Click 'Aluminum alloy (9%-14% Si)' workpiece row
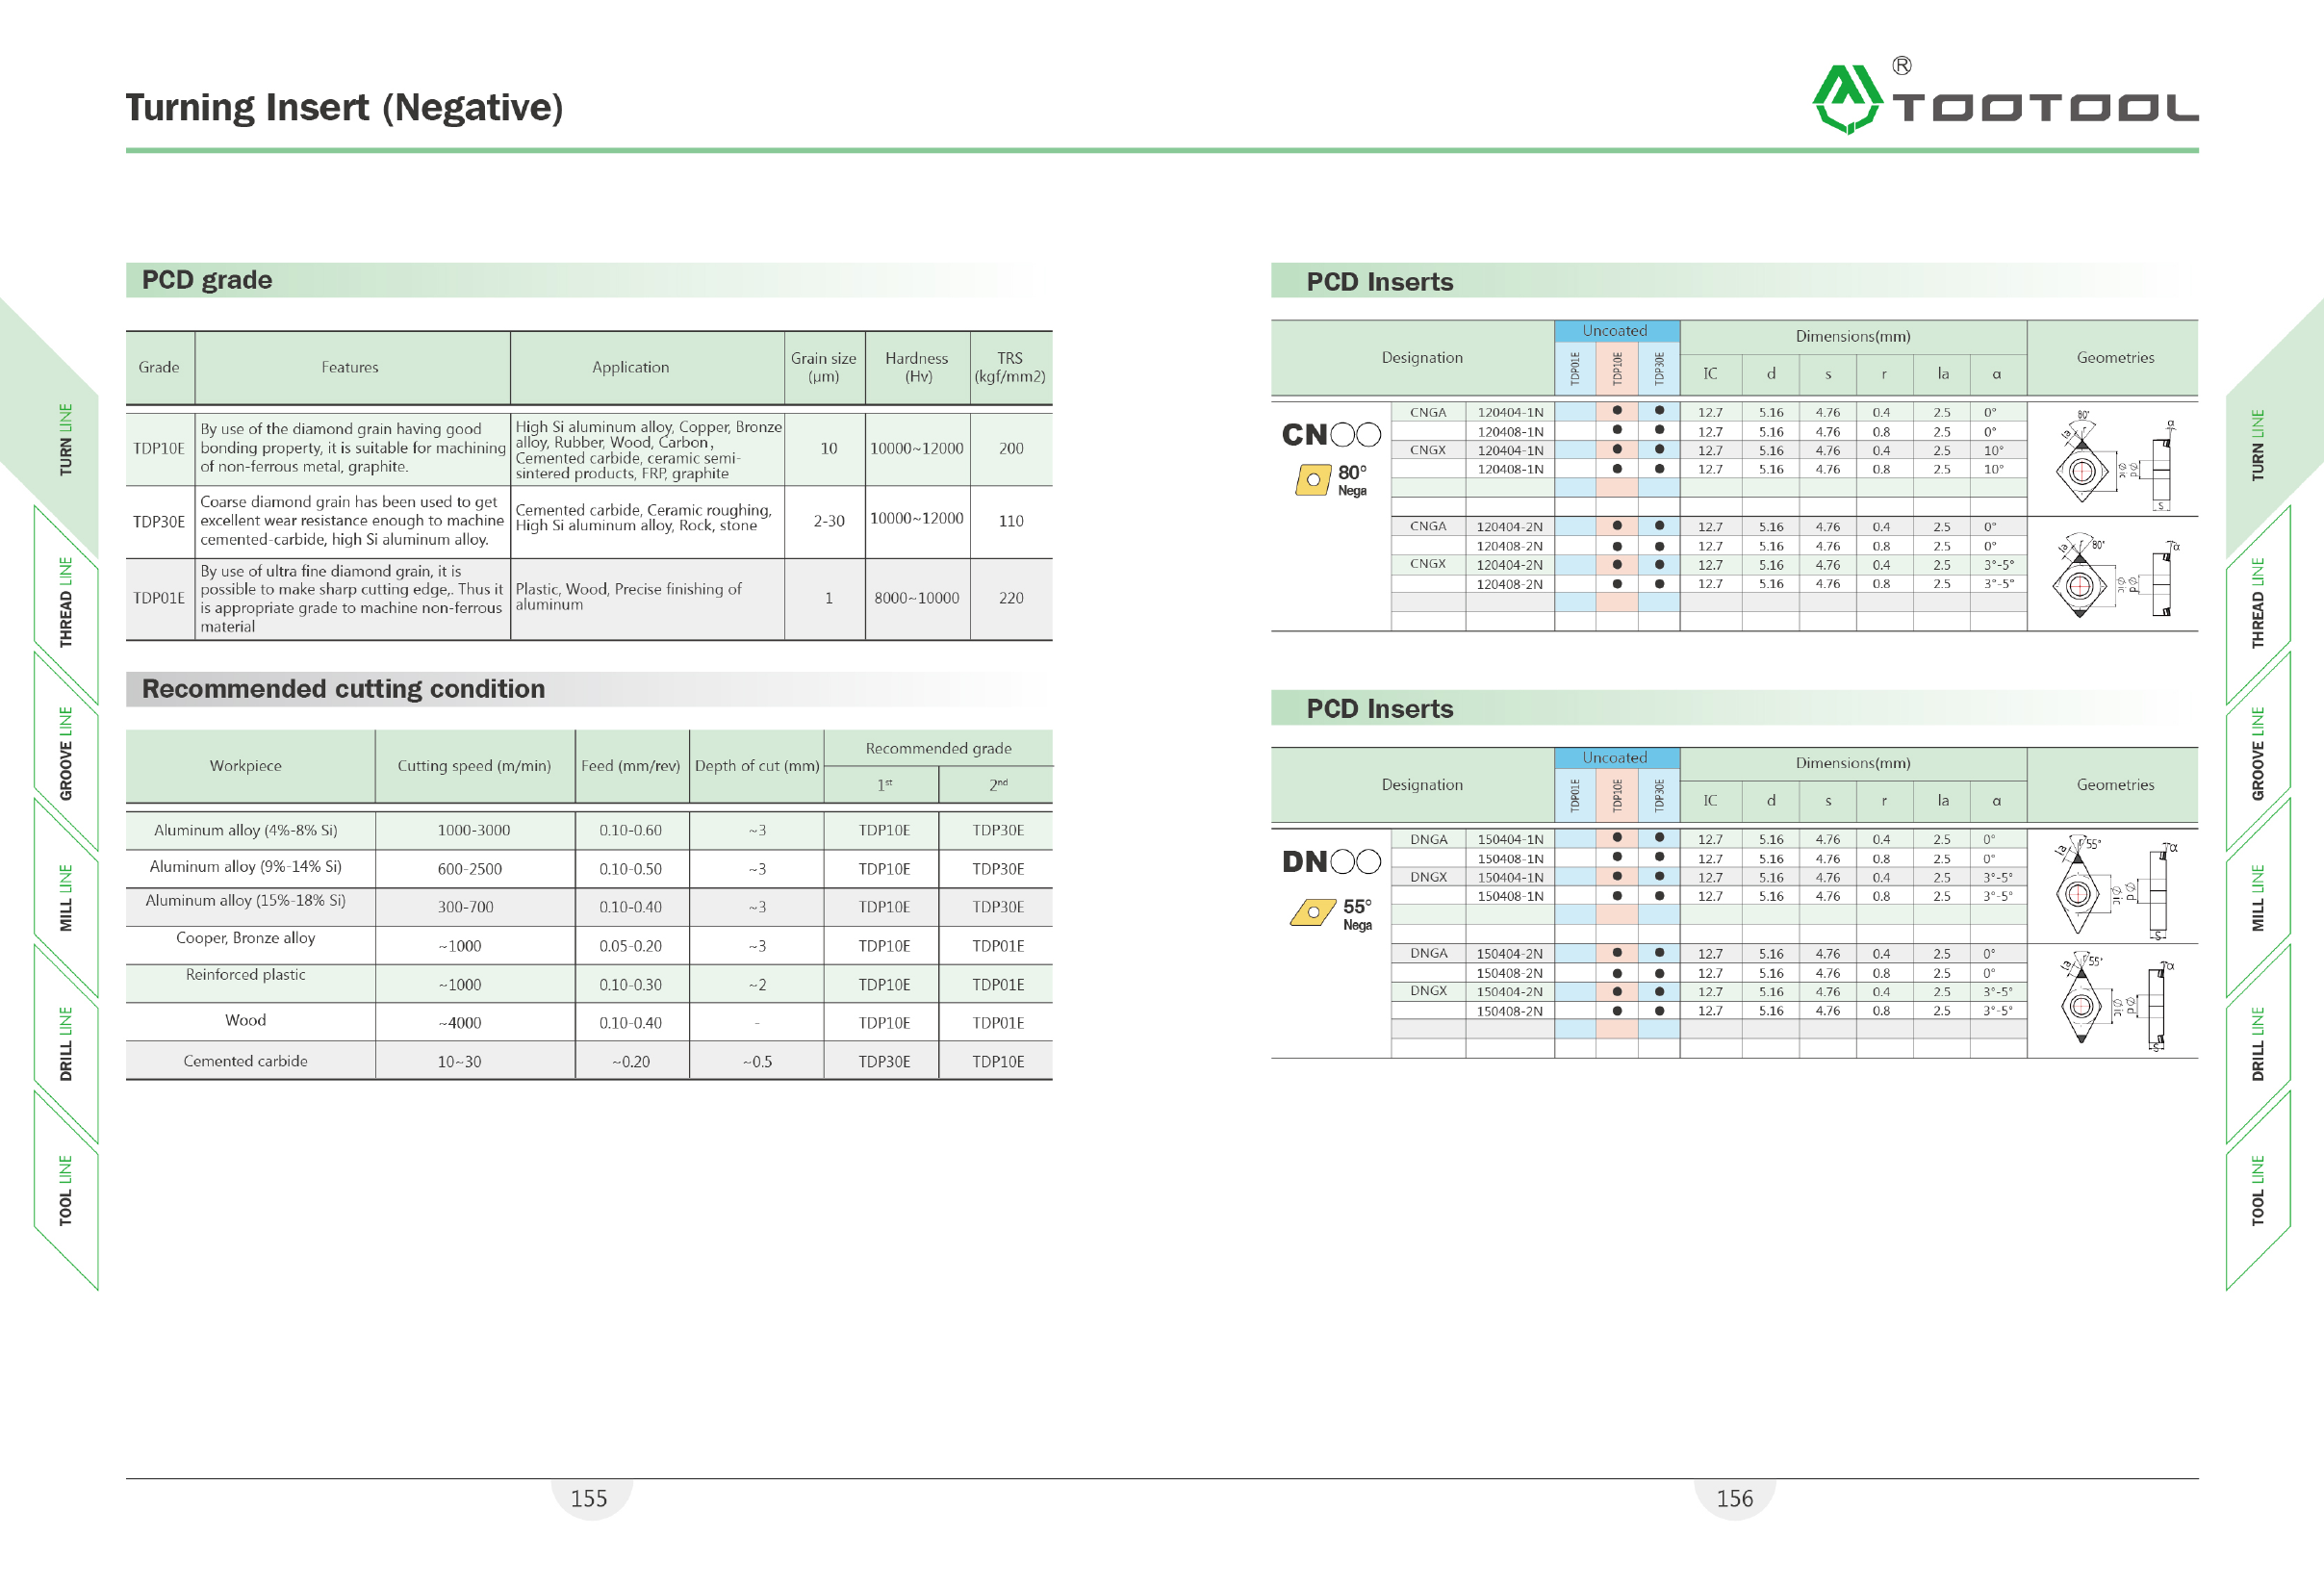 click(589, 869)
